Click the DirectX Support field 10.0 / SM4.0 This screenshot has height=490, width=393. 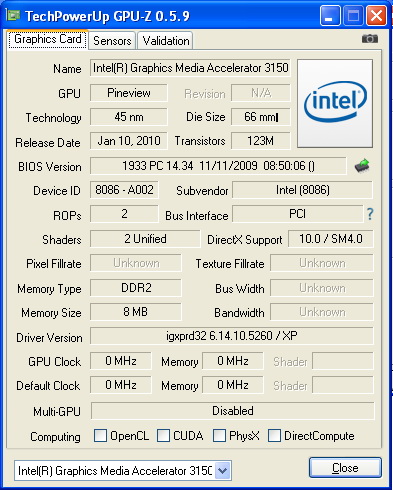tap(331, 239)
